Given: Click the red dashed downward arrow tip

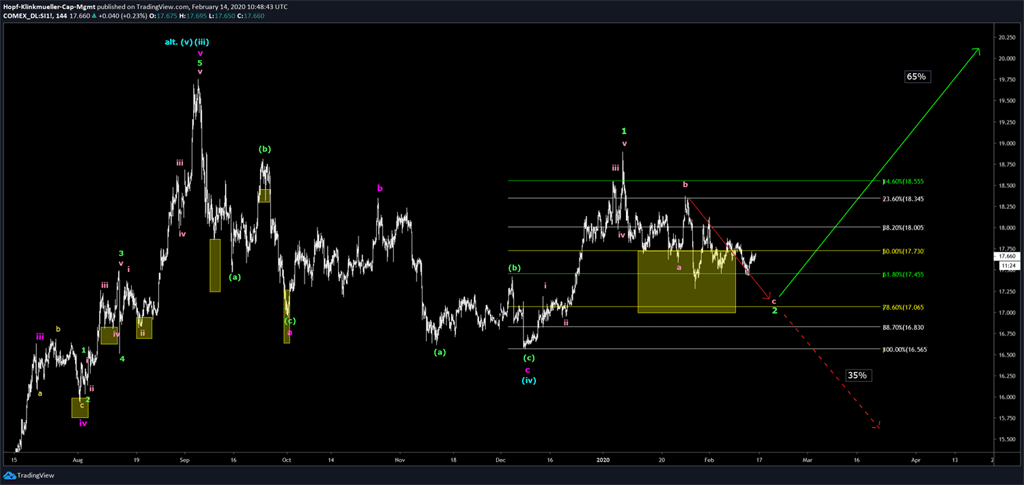Looking at the screenshot, I should click(877, 424).
